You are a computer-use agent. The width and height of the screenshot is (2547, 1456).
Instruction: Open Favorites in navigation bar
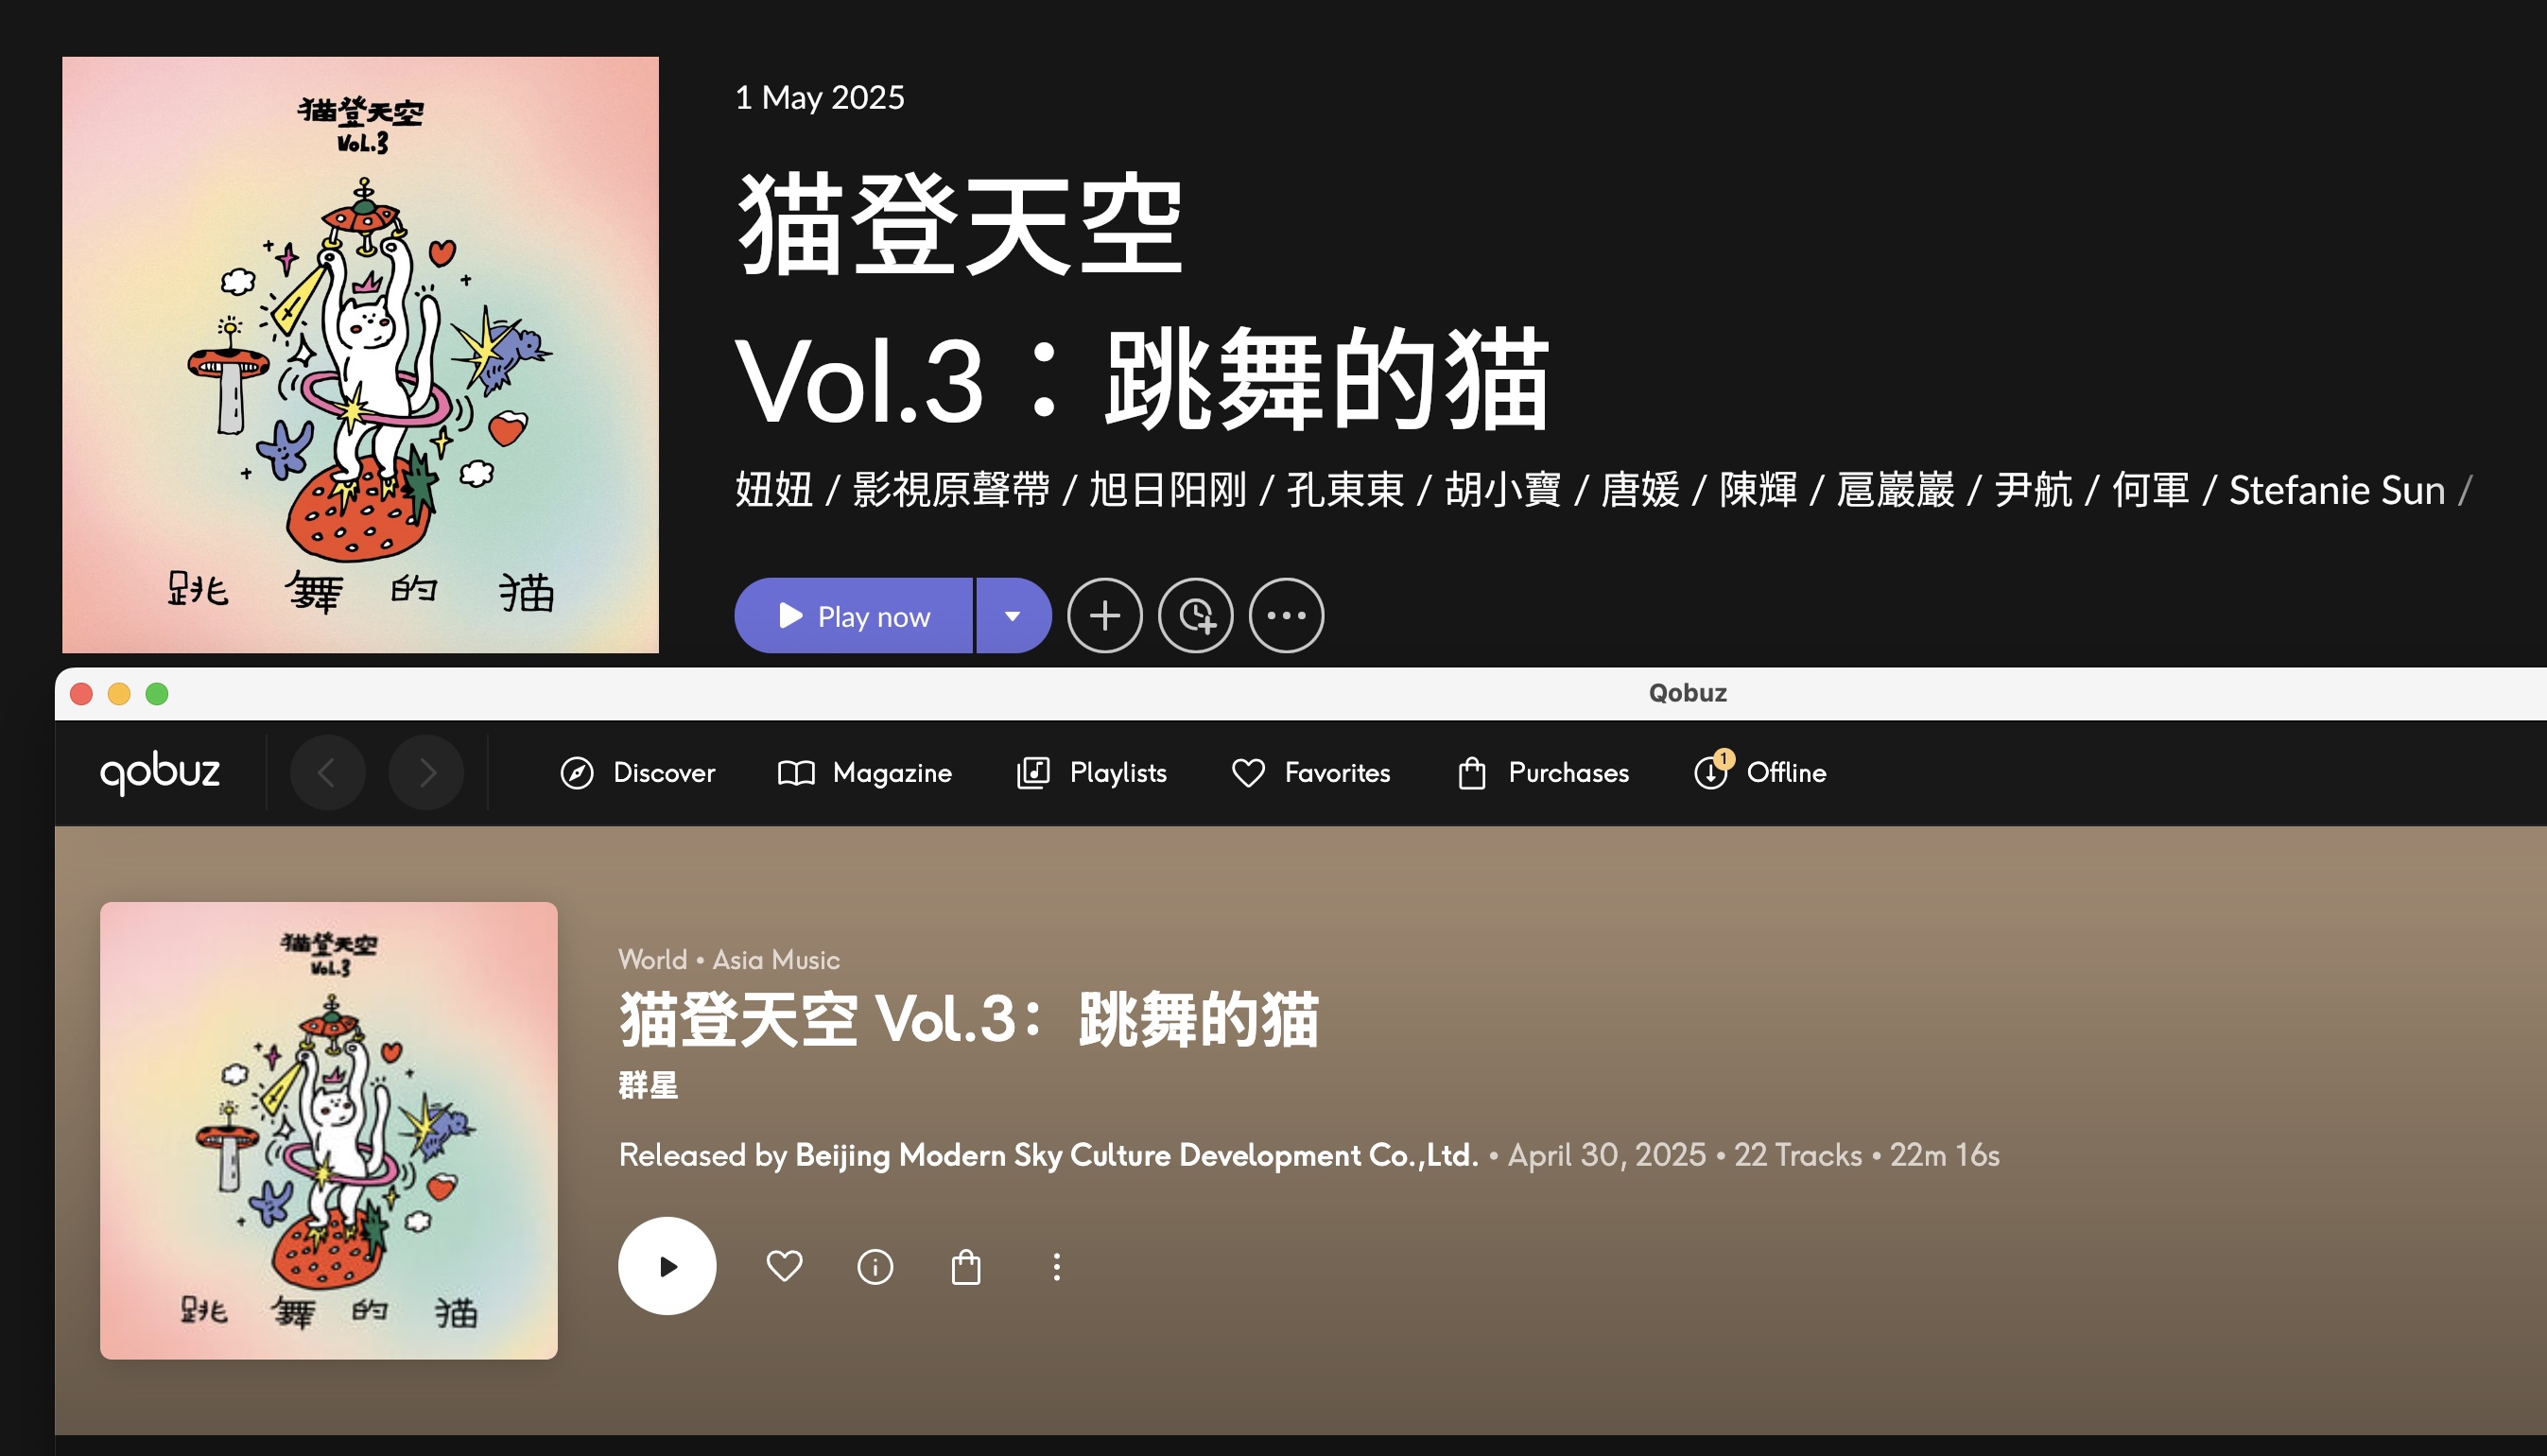[1311, 773]
